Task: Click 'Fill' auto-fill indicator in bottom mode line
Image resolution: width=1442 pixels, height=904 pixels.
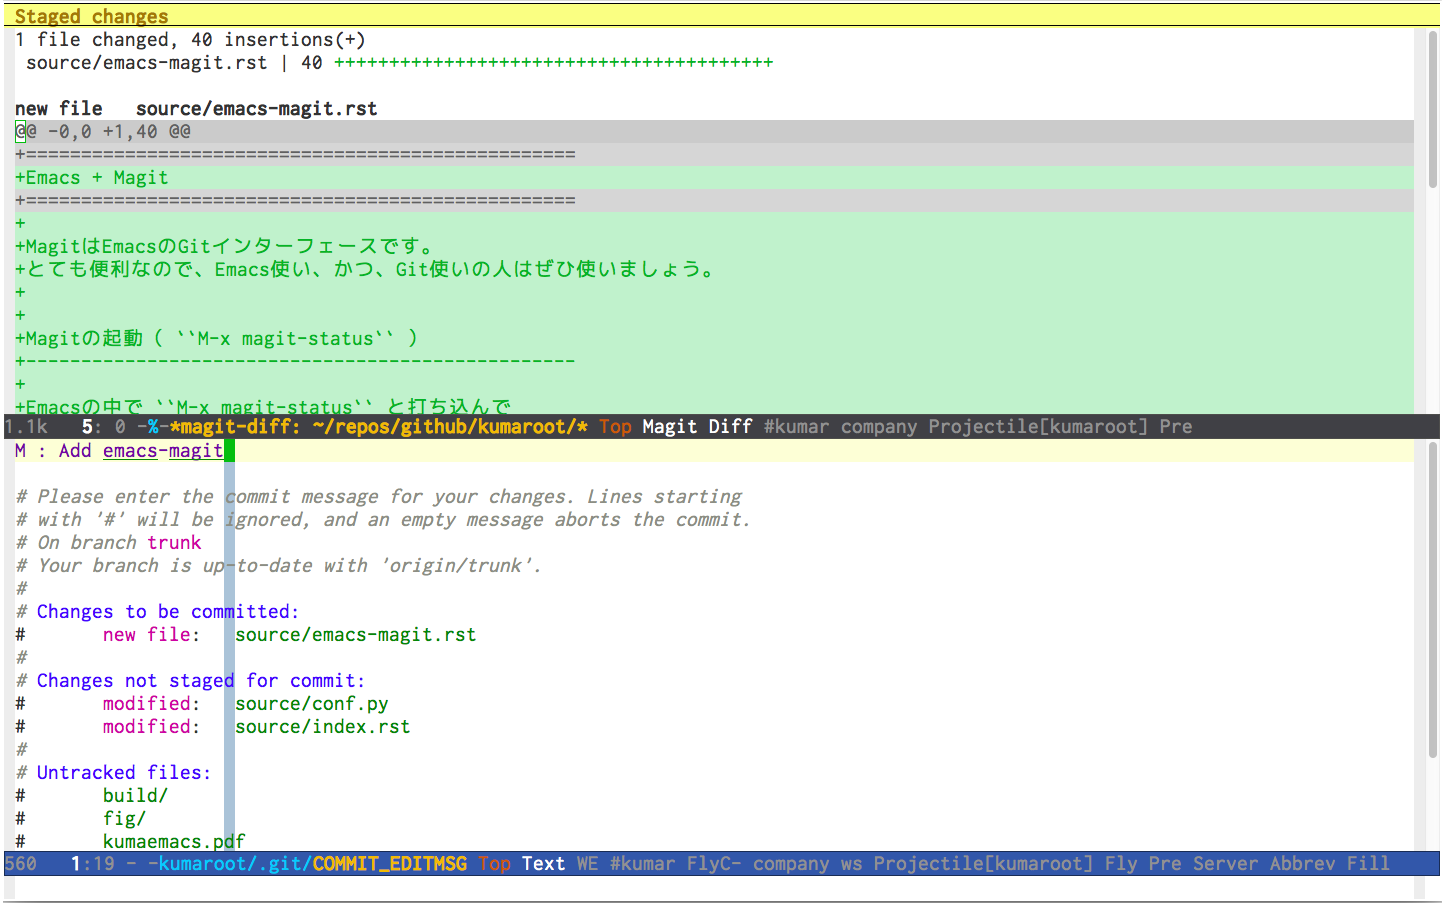Action: tap(1368, 863)
